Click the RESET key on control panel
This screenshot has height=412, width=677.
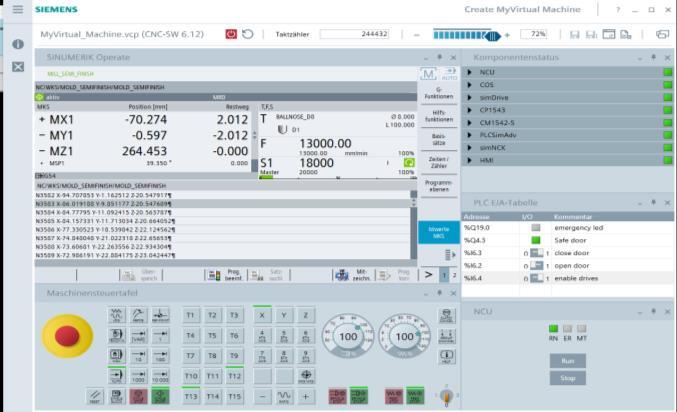coord(95,396)
